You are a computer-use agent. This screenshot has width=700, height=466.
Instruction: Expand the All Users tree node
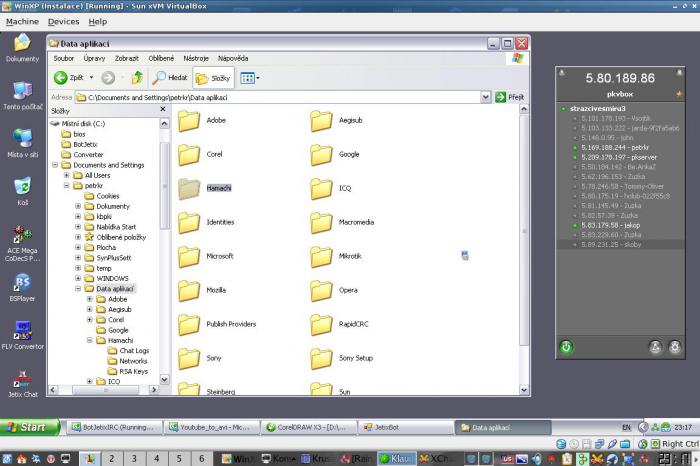[67, 175]
